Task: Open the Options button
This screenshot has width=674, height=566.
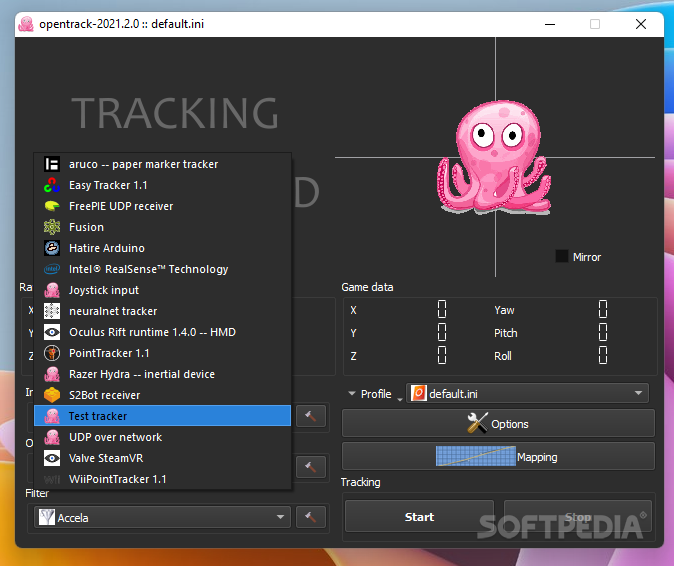Action: (498, 424)
